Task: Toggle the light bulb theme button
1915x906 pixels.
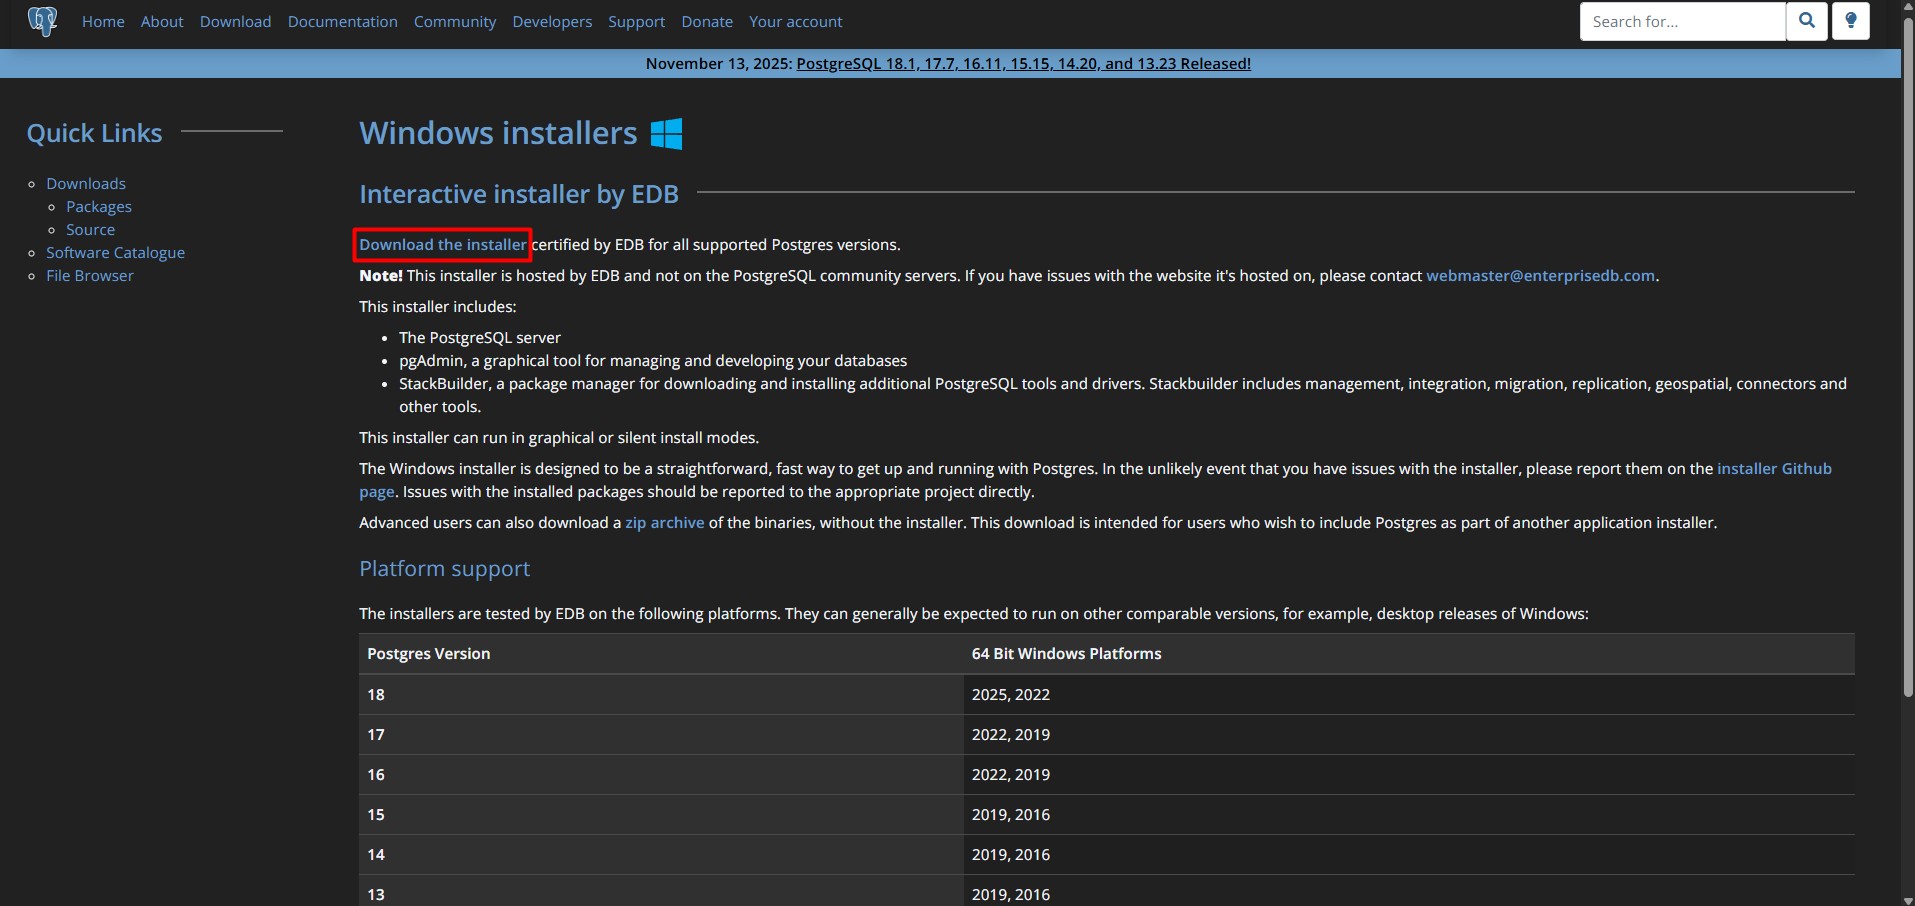Action: tap(1851, 21)
